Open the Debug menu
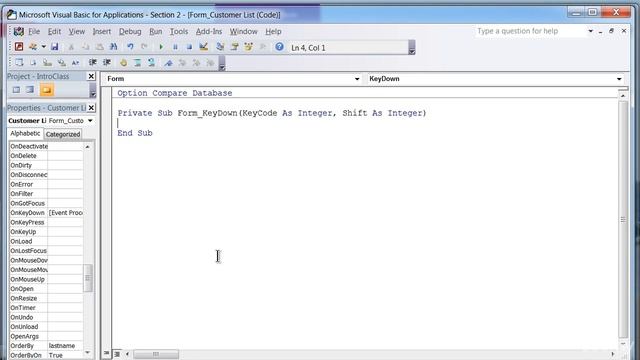 click(x=130, y=31)
